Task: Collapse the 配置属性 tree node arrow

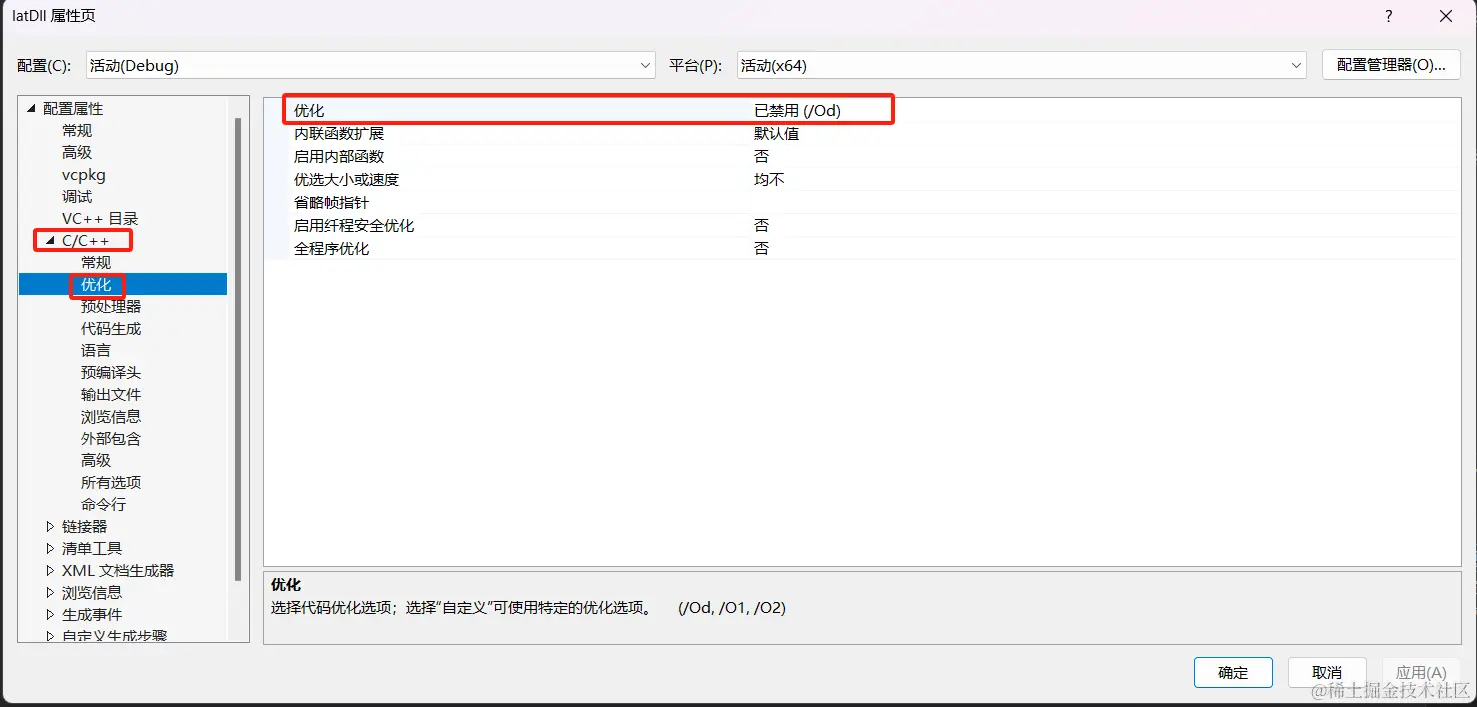Action: tap(31, 109)
